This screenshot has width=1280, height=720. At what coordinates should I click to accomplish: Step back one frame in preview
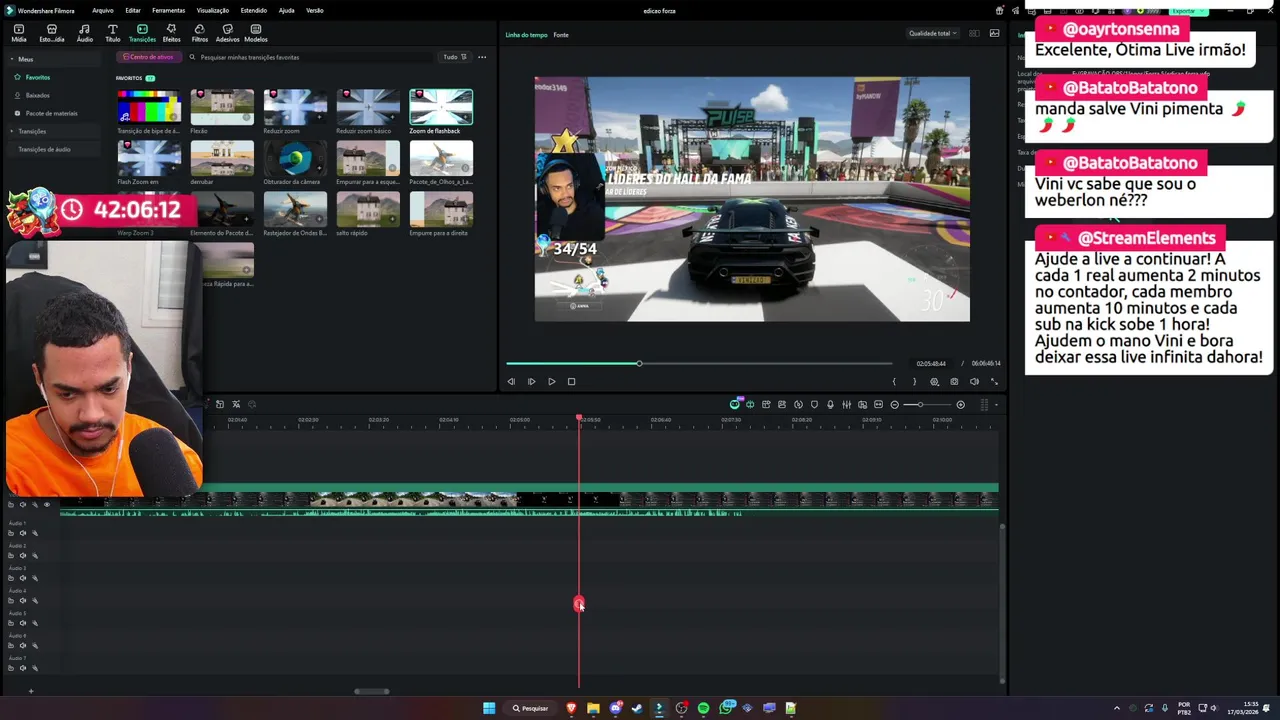tap(511, 381)
